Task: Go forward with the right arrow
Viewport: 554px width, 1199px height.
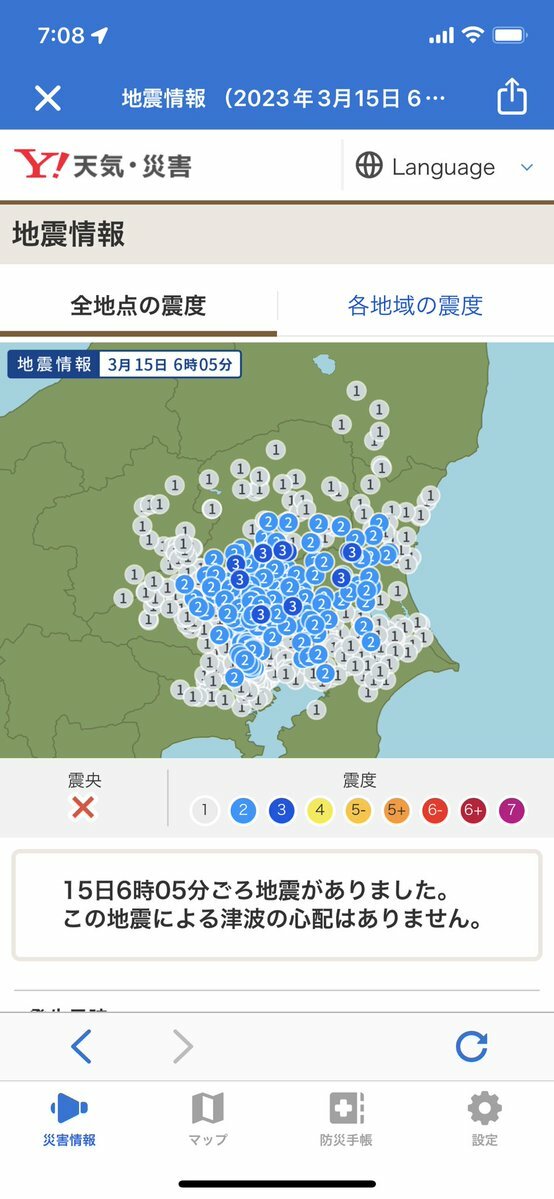Action: (x=183, y=1046)
